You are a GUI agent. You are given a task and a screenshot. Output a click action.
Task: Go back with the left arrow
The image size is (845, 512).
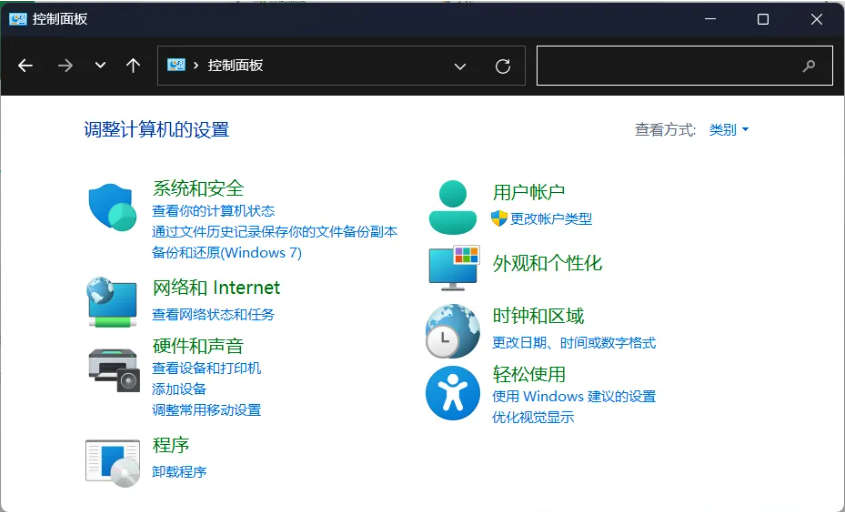tap(25, 66)
